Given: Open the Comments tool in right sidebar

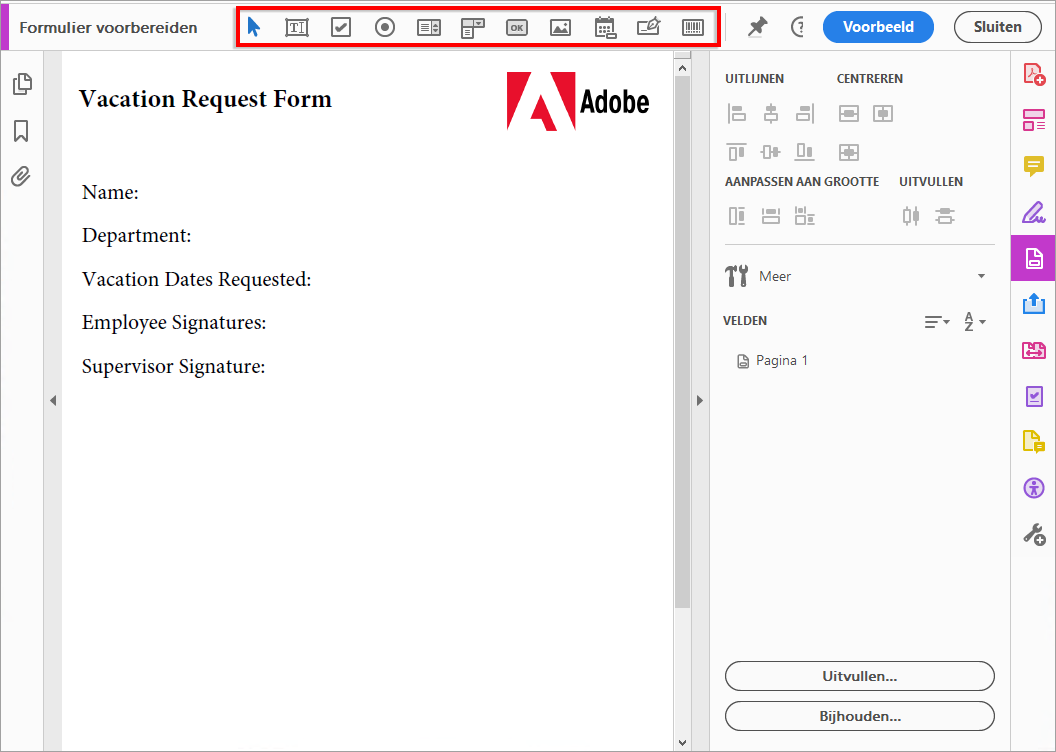Looking at the screenshot, I should pos(1034,166).
